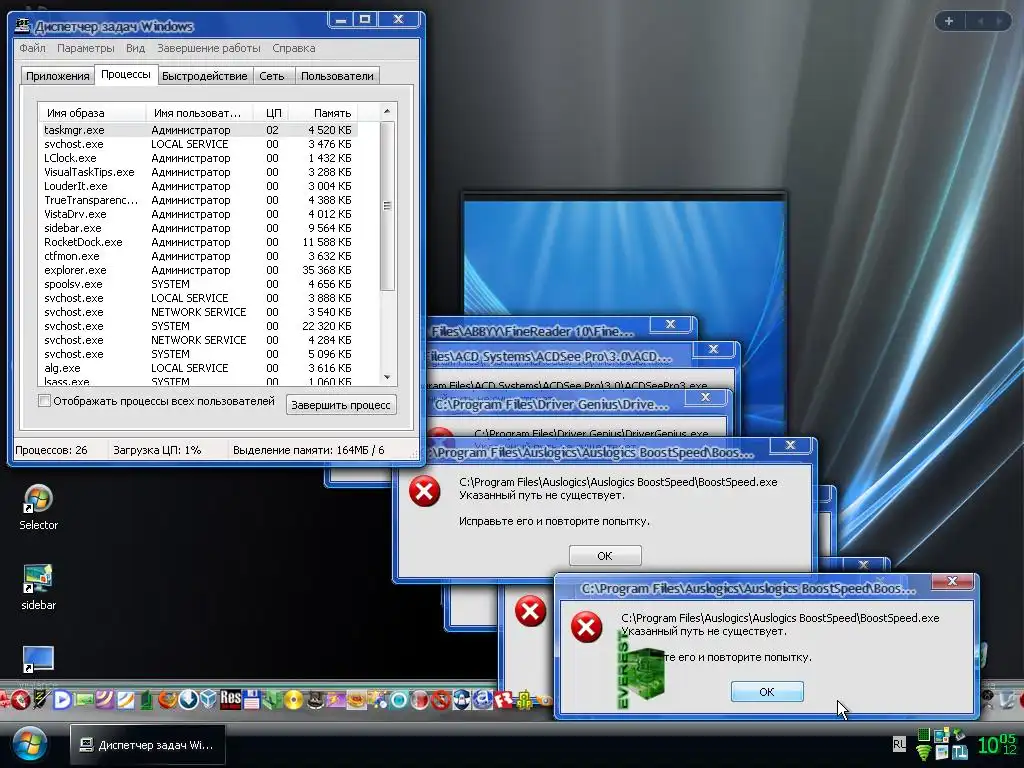Click the green taskbar clock
Image resolution: width=1024 pixels, height=768 pixels.
click(997, 744)
